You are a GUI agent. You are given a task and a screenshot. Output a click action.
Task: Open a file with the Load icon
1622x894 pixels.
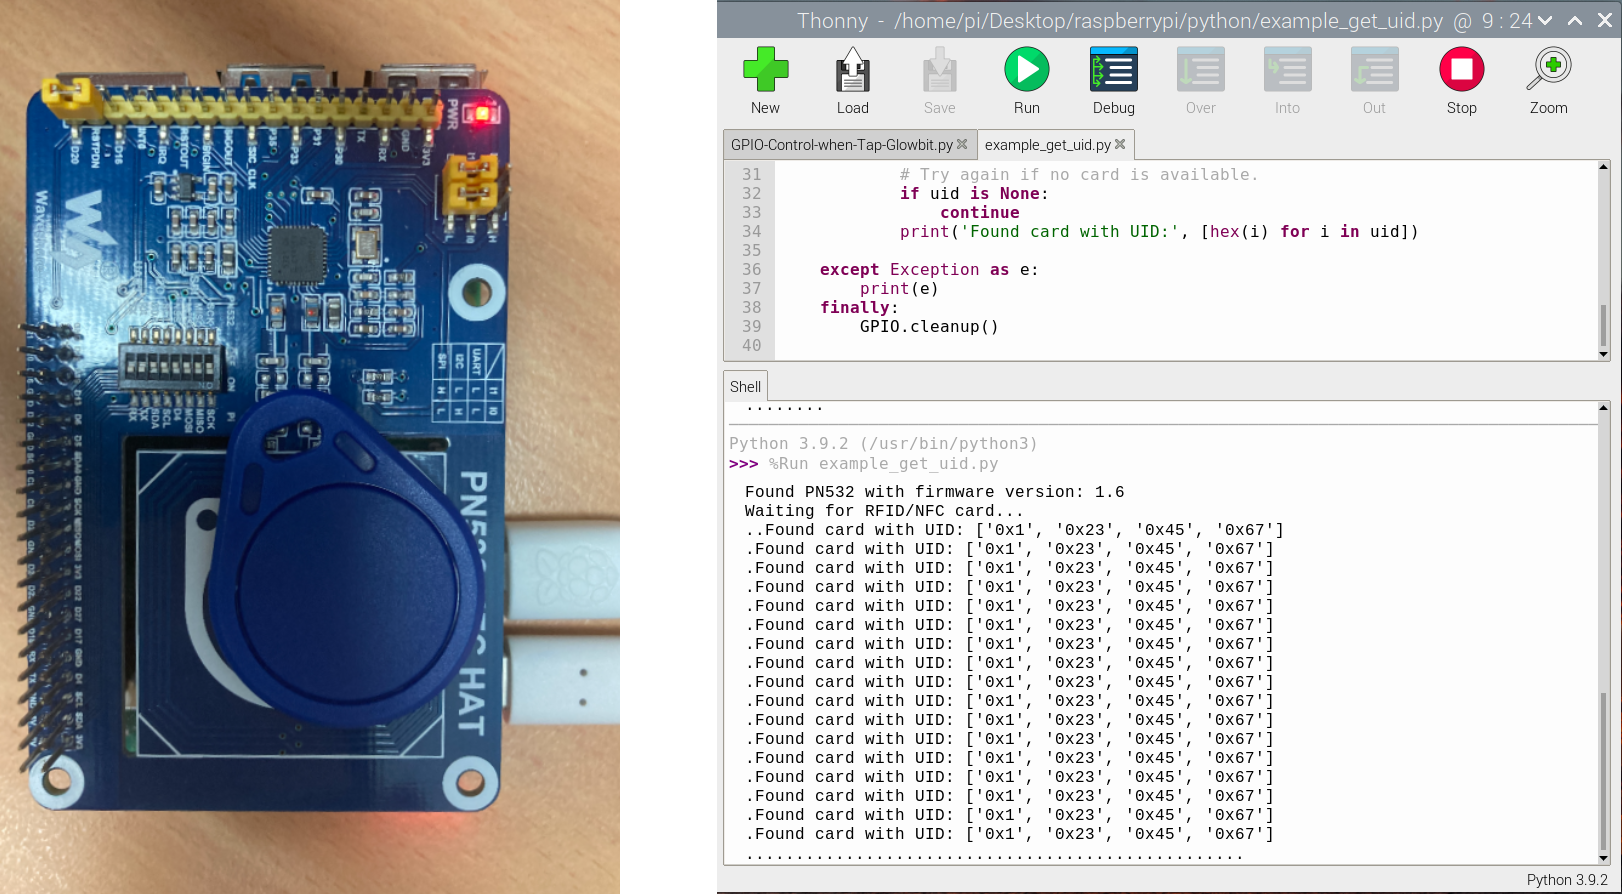(852, 80)
